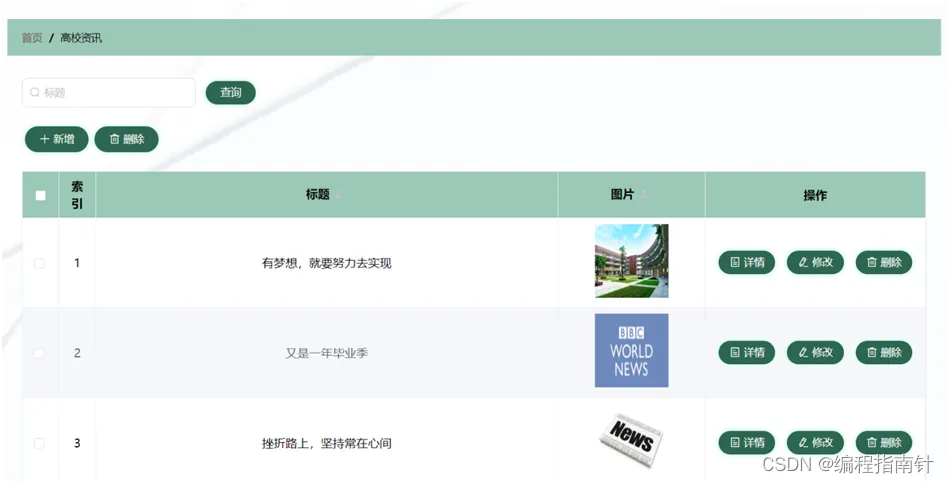Click the newspaper News thumbnail in row 3
Viewport: 949px width, 483px height.
coord(631,440)
